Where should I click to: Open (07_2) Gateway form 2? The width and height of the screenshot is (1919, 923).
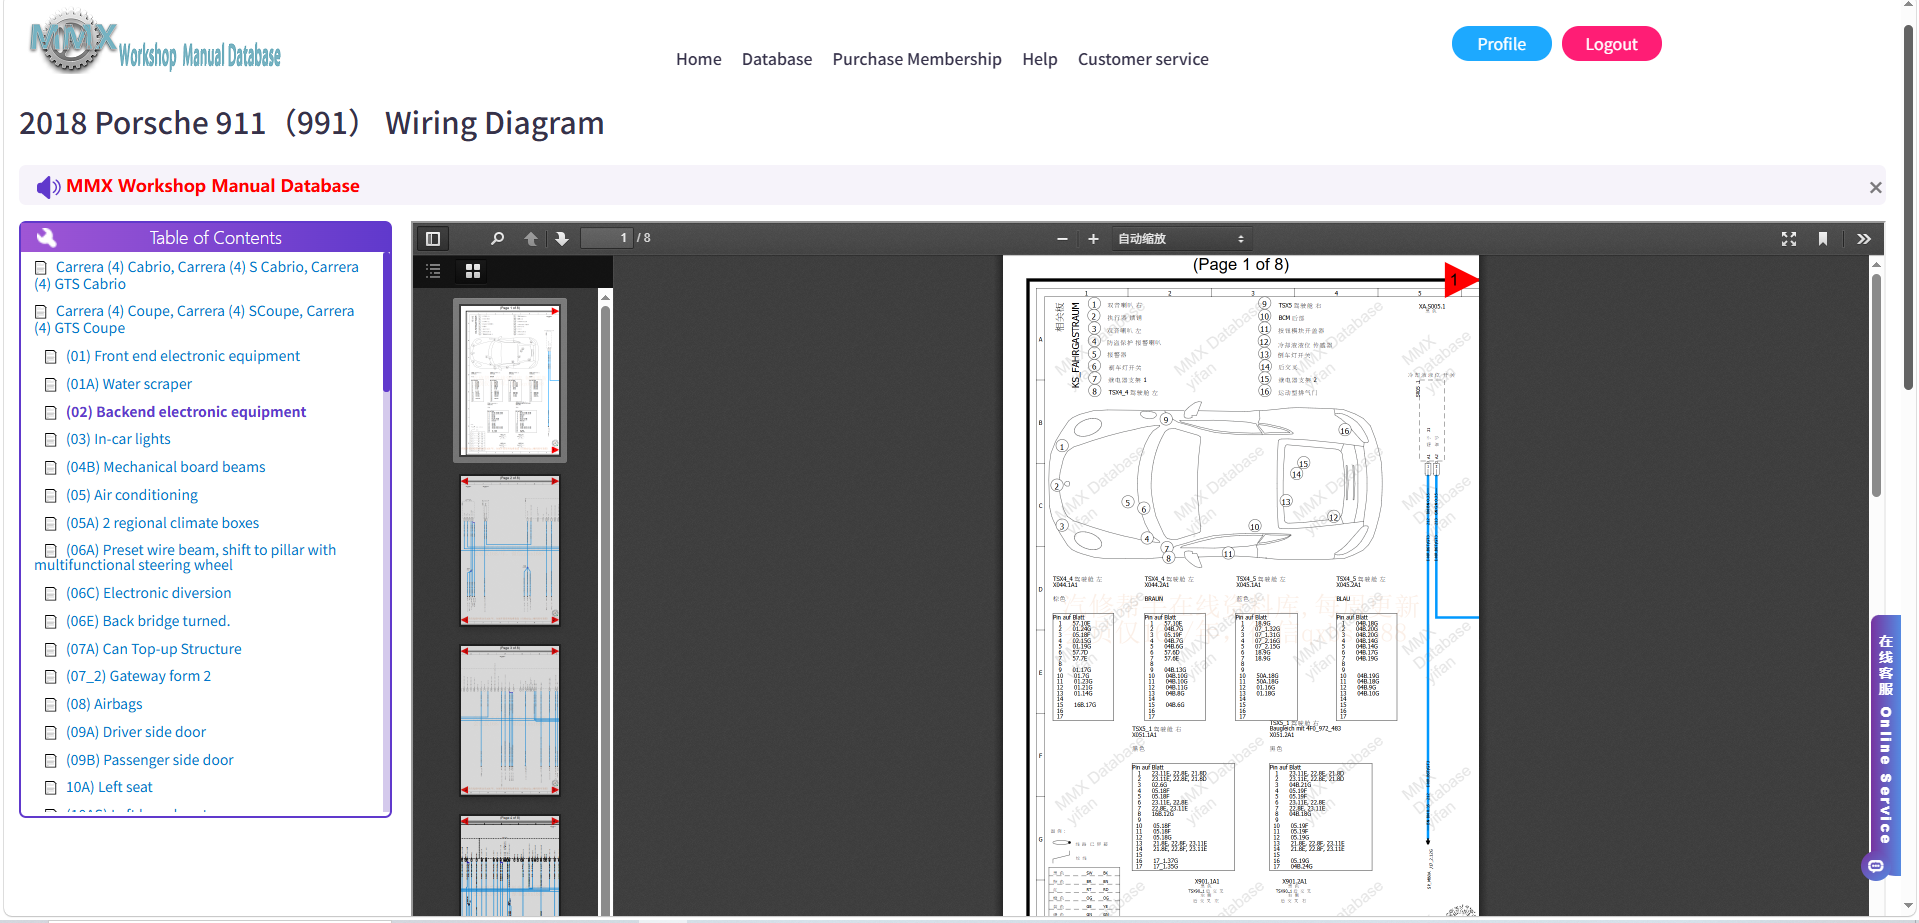point(139,676)
